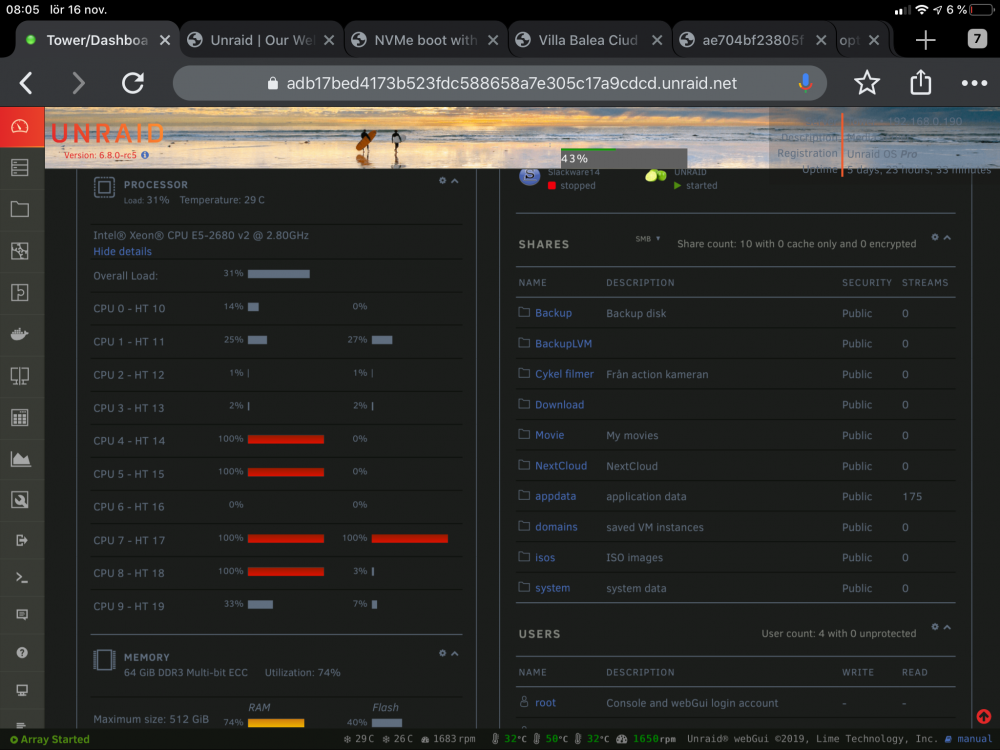Open the Shares folder icon in sidebar

(x=20, y=209)
